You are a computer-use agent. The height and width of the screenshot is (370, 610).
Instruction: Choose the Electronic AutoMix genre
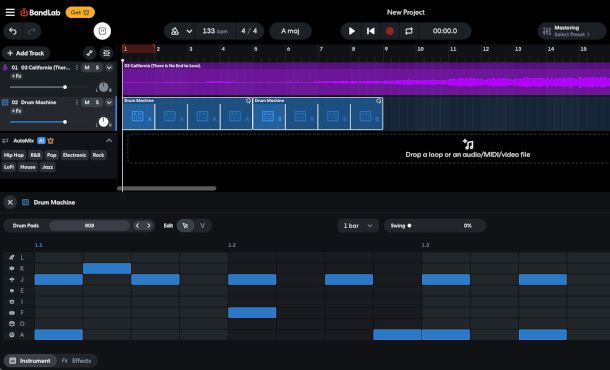pyautogui.click(x=74, y=155)
